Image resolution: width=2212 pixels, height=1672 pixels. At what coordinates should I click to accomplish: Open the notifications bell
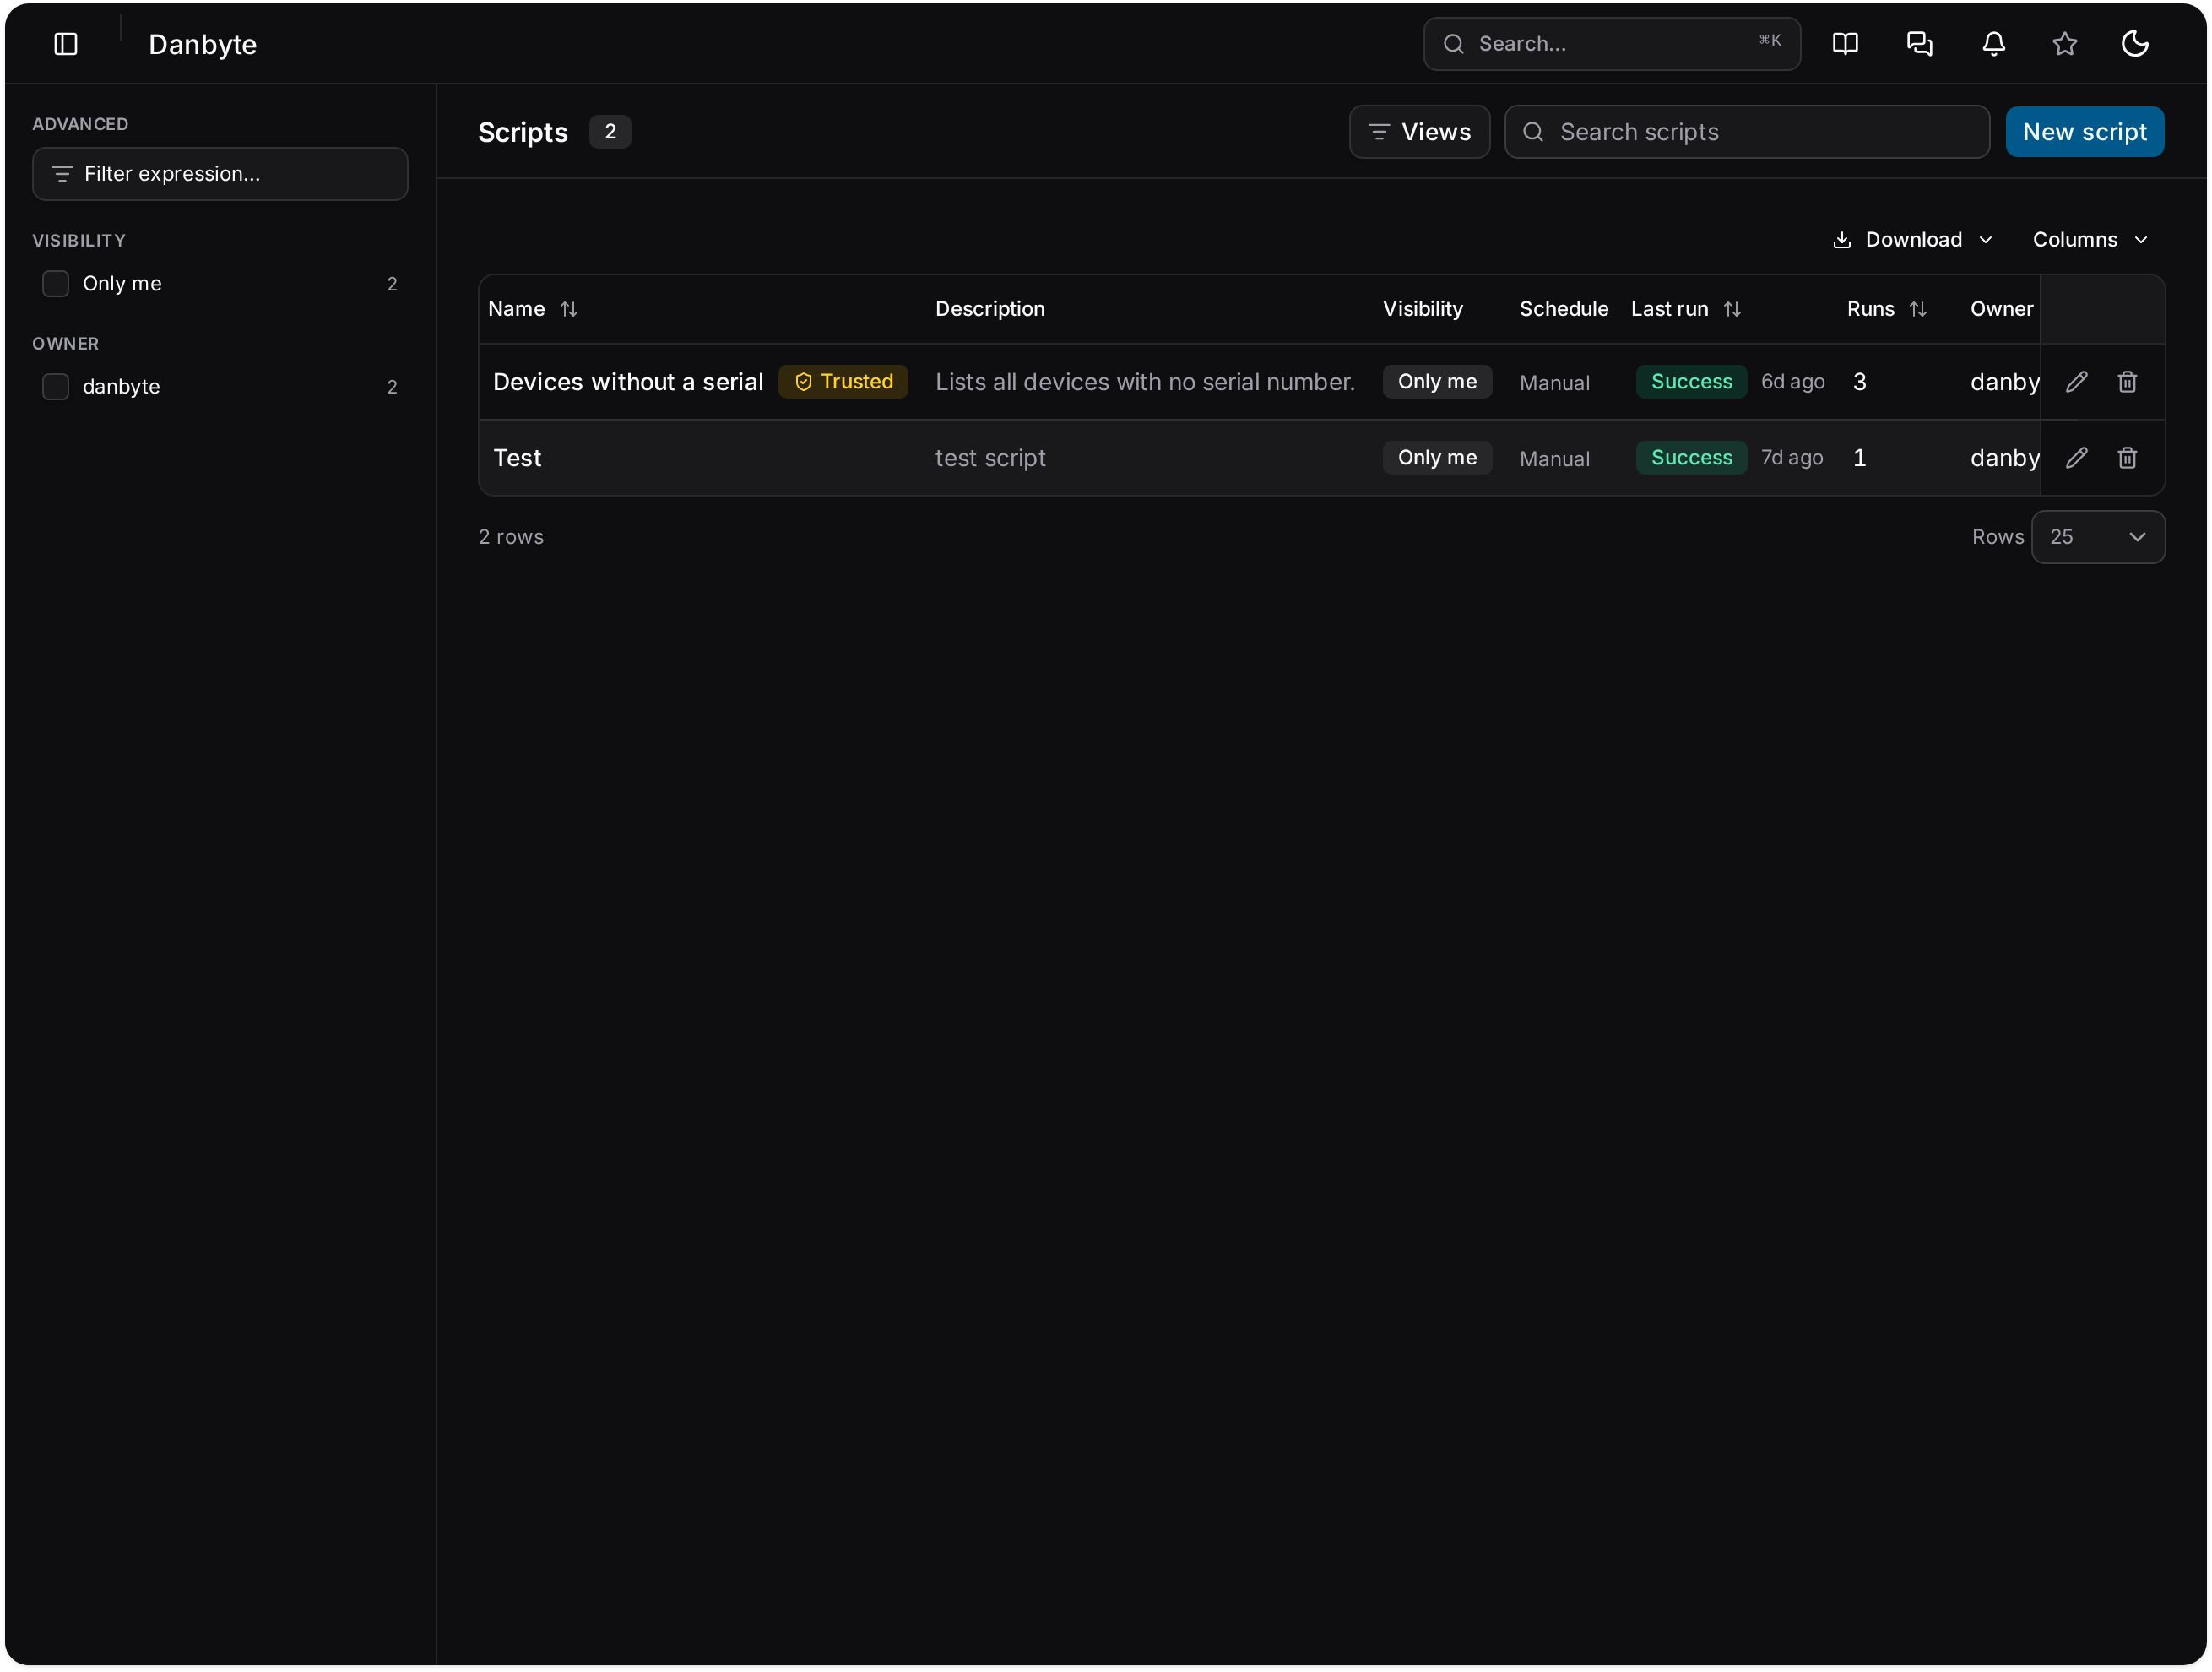click(x=1993, y=44)
